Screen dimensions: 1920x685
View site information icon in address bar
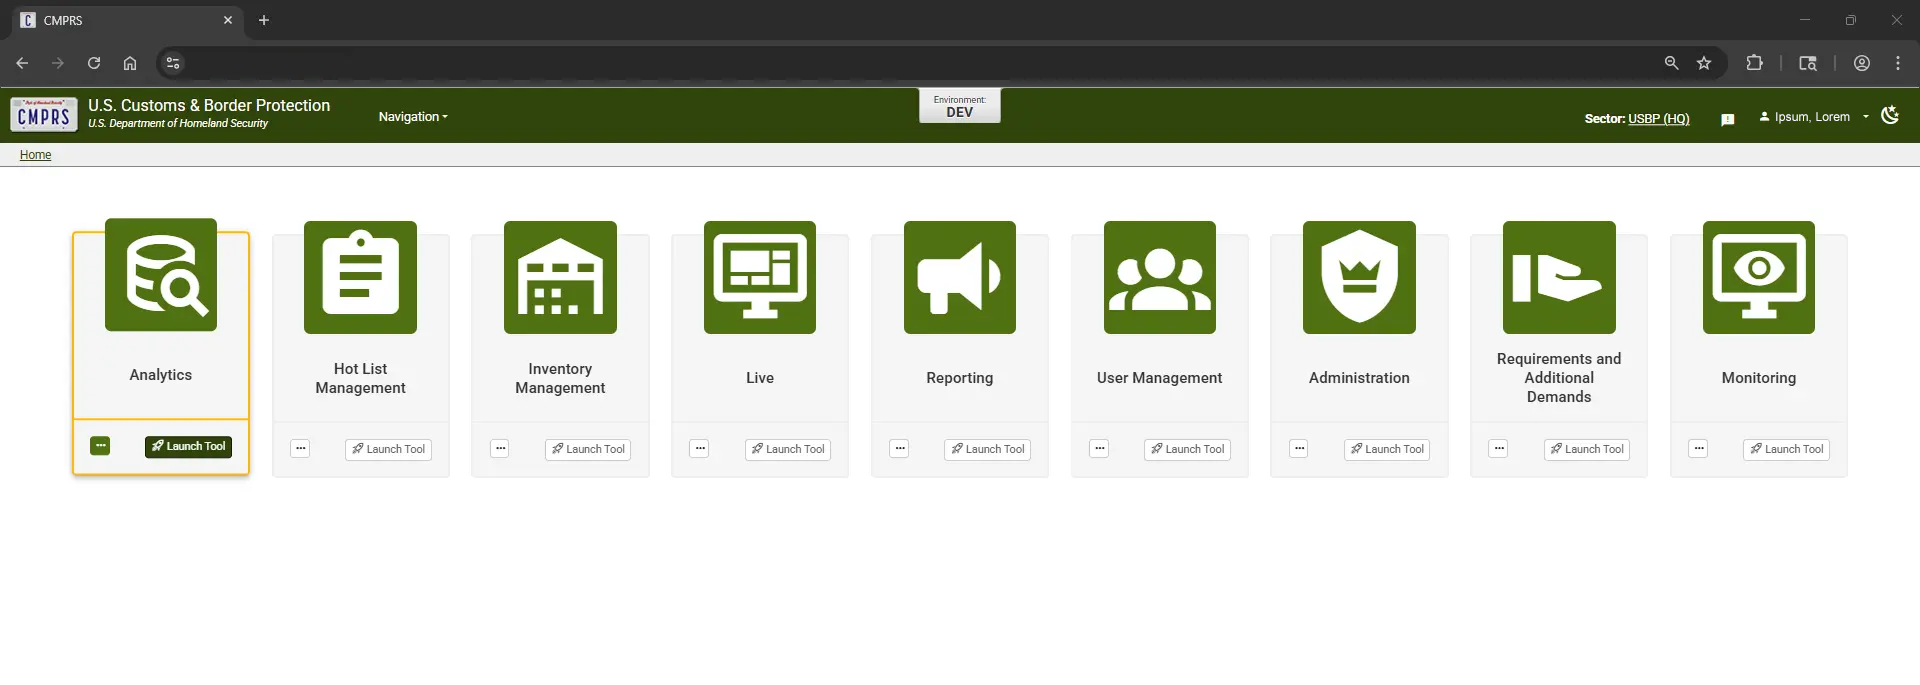pyautogui.click(x=173, y=63)
